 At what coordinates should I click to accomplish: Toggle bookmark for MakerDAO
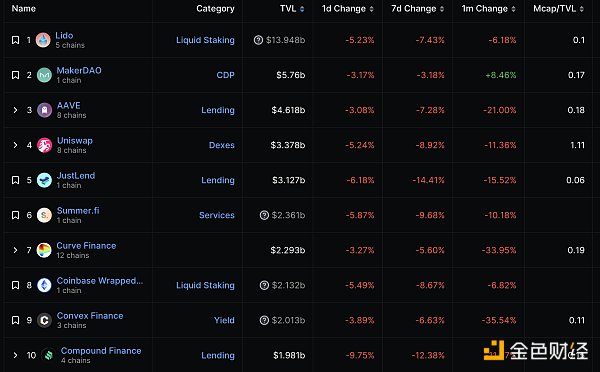(15, 75)
